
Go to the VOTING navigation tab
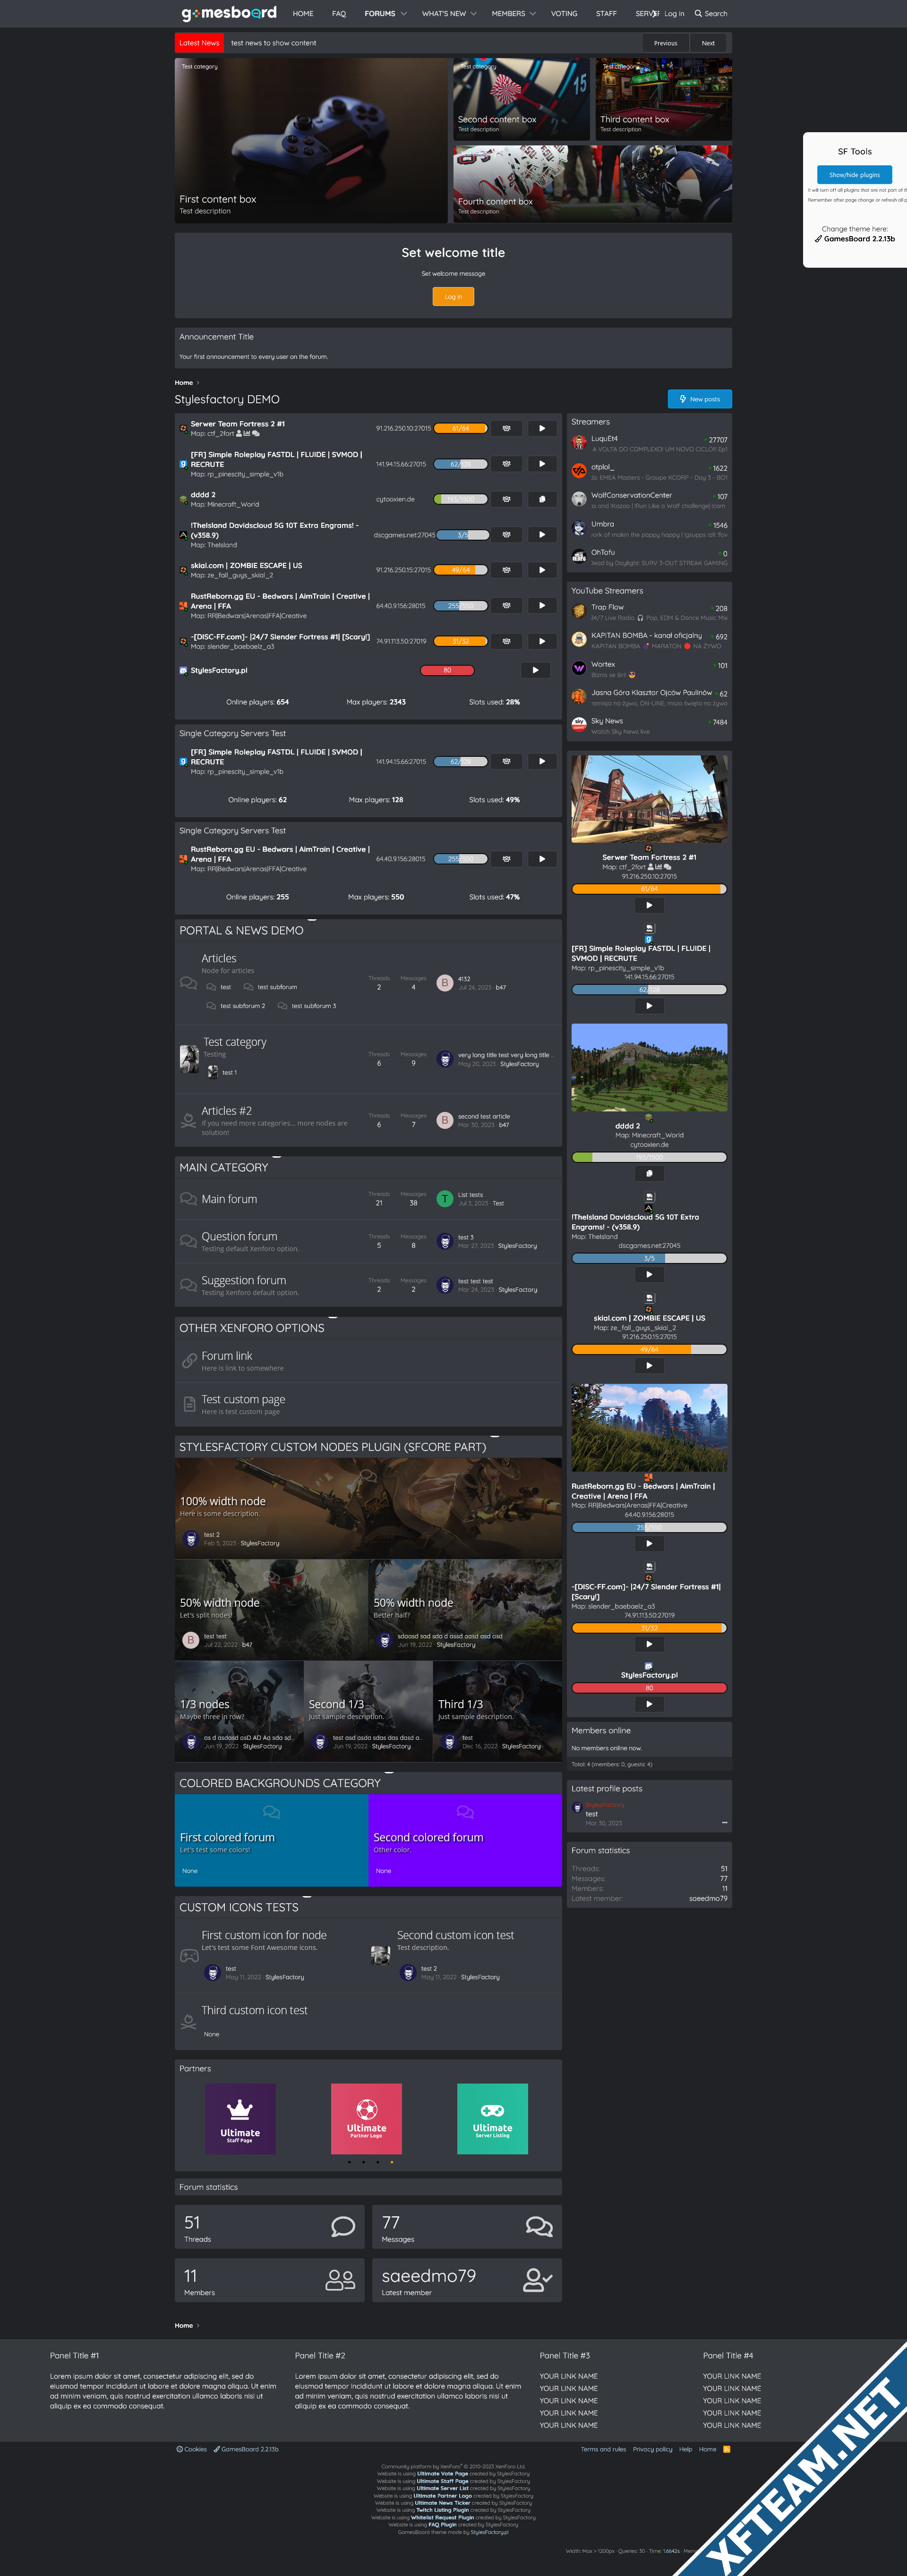[x=564, y=14]
